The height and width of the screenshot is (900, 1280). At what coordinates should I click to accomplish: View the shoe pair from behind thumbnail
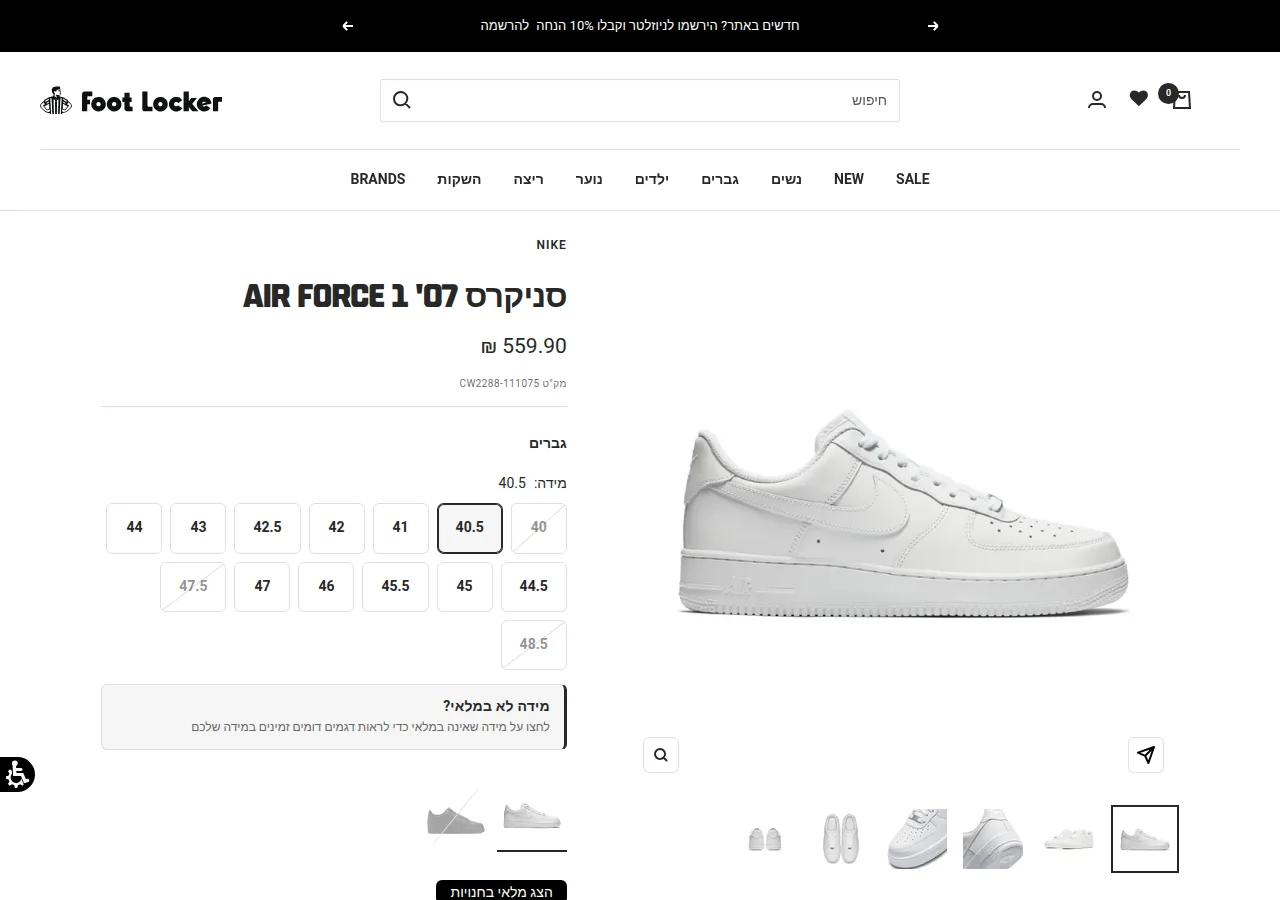point(765,839)
